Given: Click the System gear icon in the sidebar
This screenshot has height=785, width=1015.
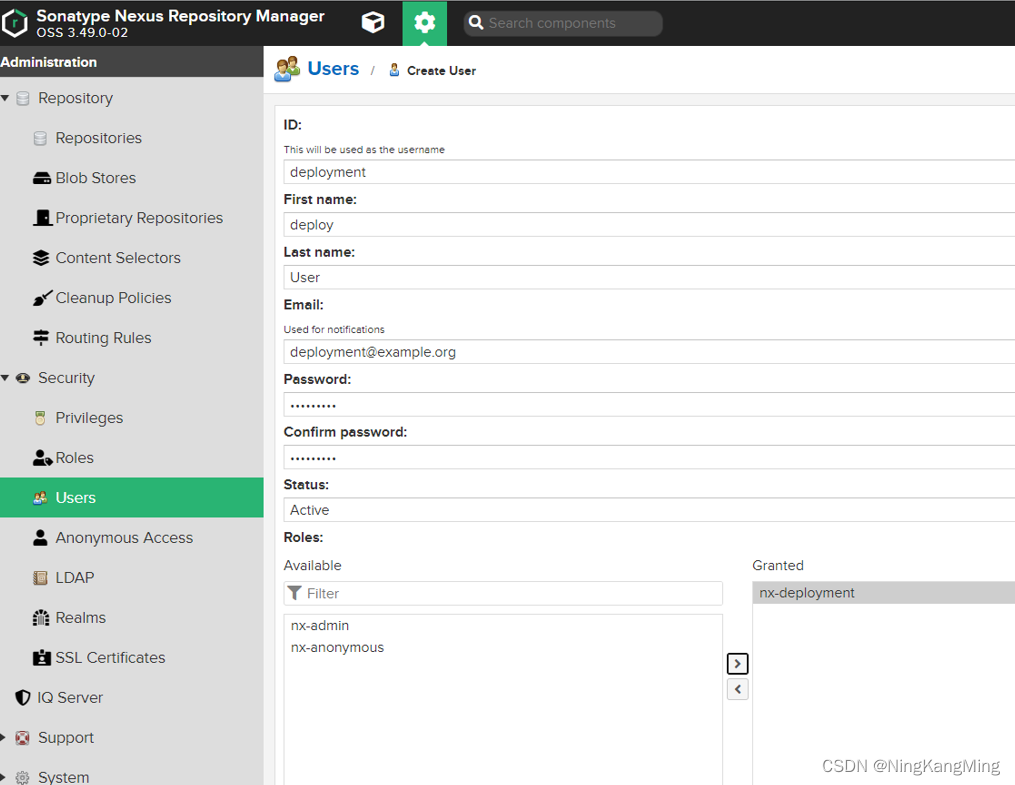Looking at the screenshot, I should [x=23, y=777].
